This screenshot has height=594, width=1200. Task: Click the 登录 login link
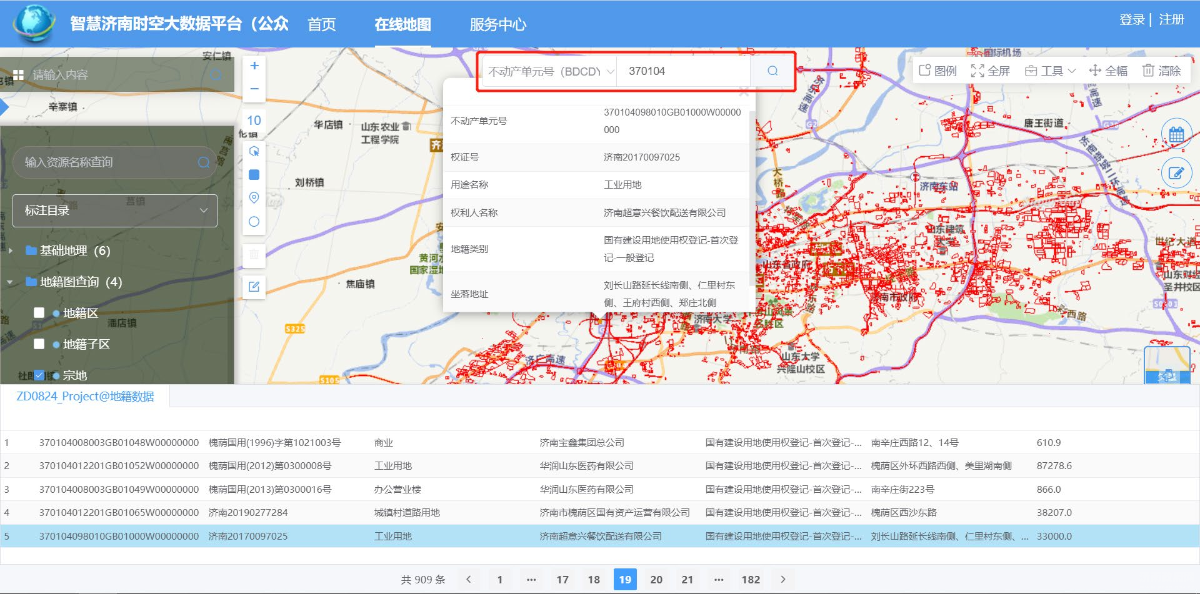tap(1132, 20)
